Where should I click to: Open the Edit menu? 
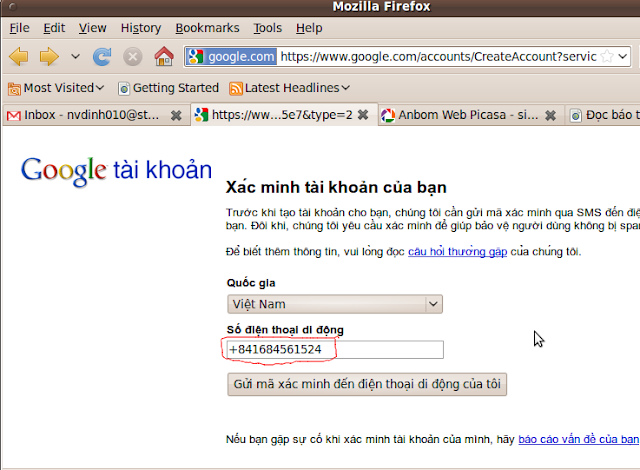pos(54,28)
